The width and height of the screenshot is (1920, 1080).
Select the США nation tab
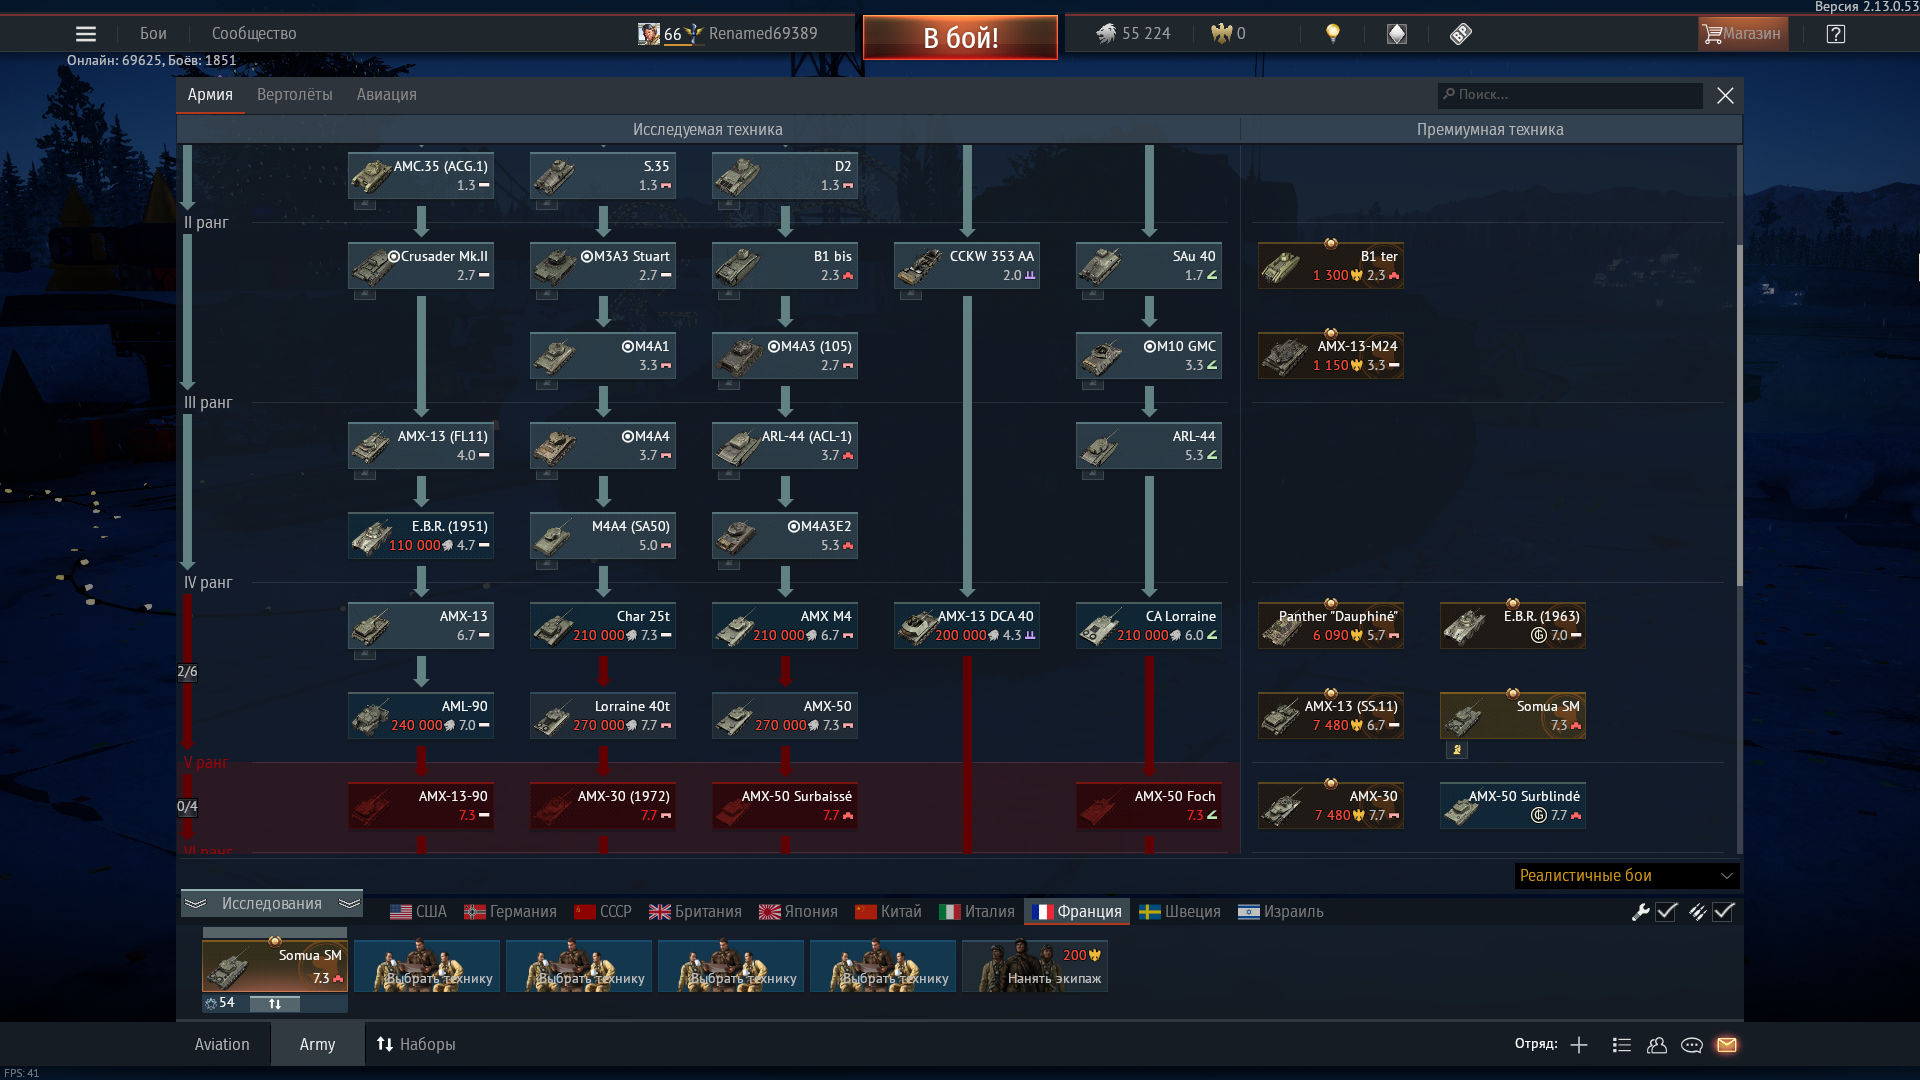pos(418,912)
